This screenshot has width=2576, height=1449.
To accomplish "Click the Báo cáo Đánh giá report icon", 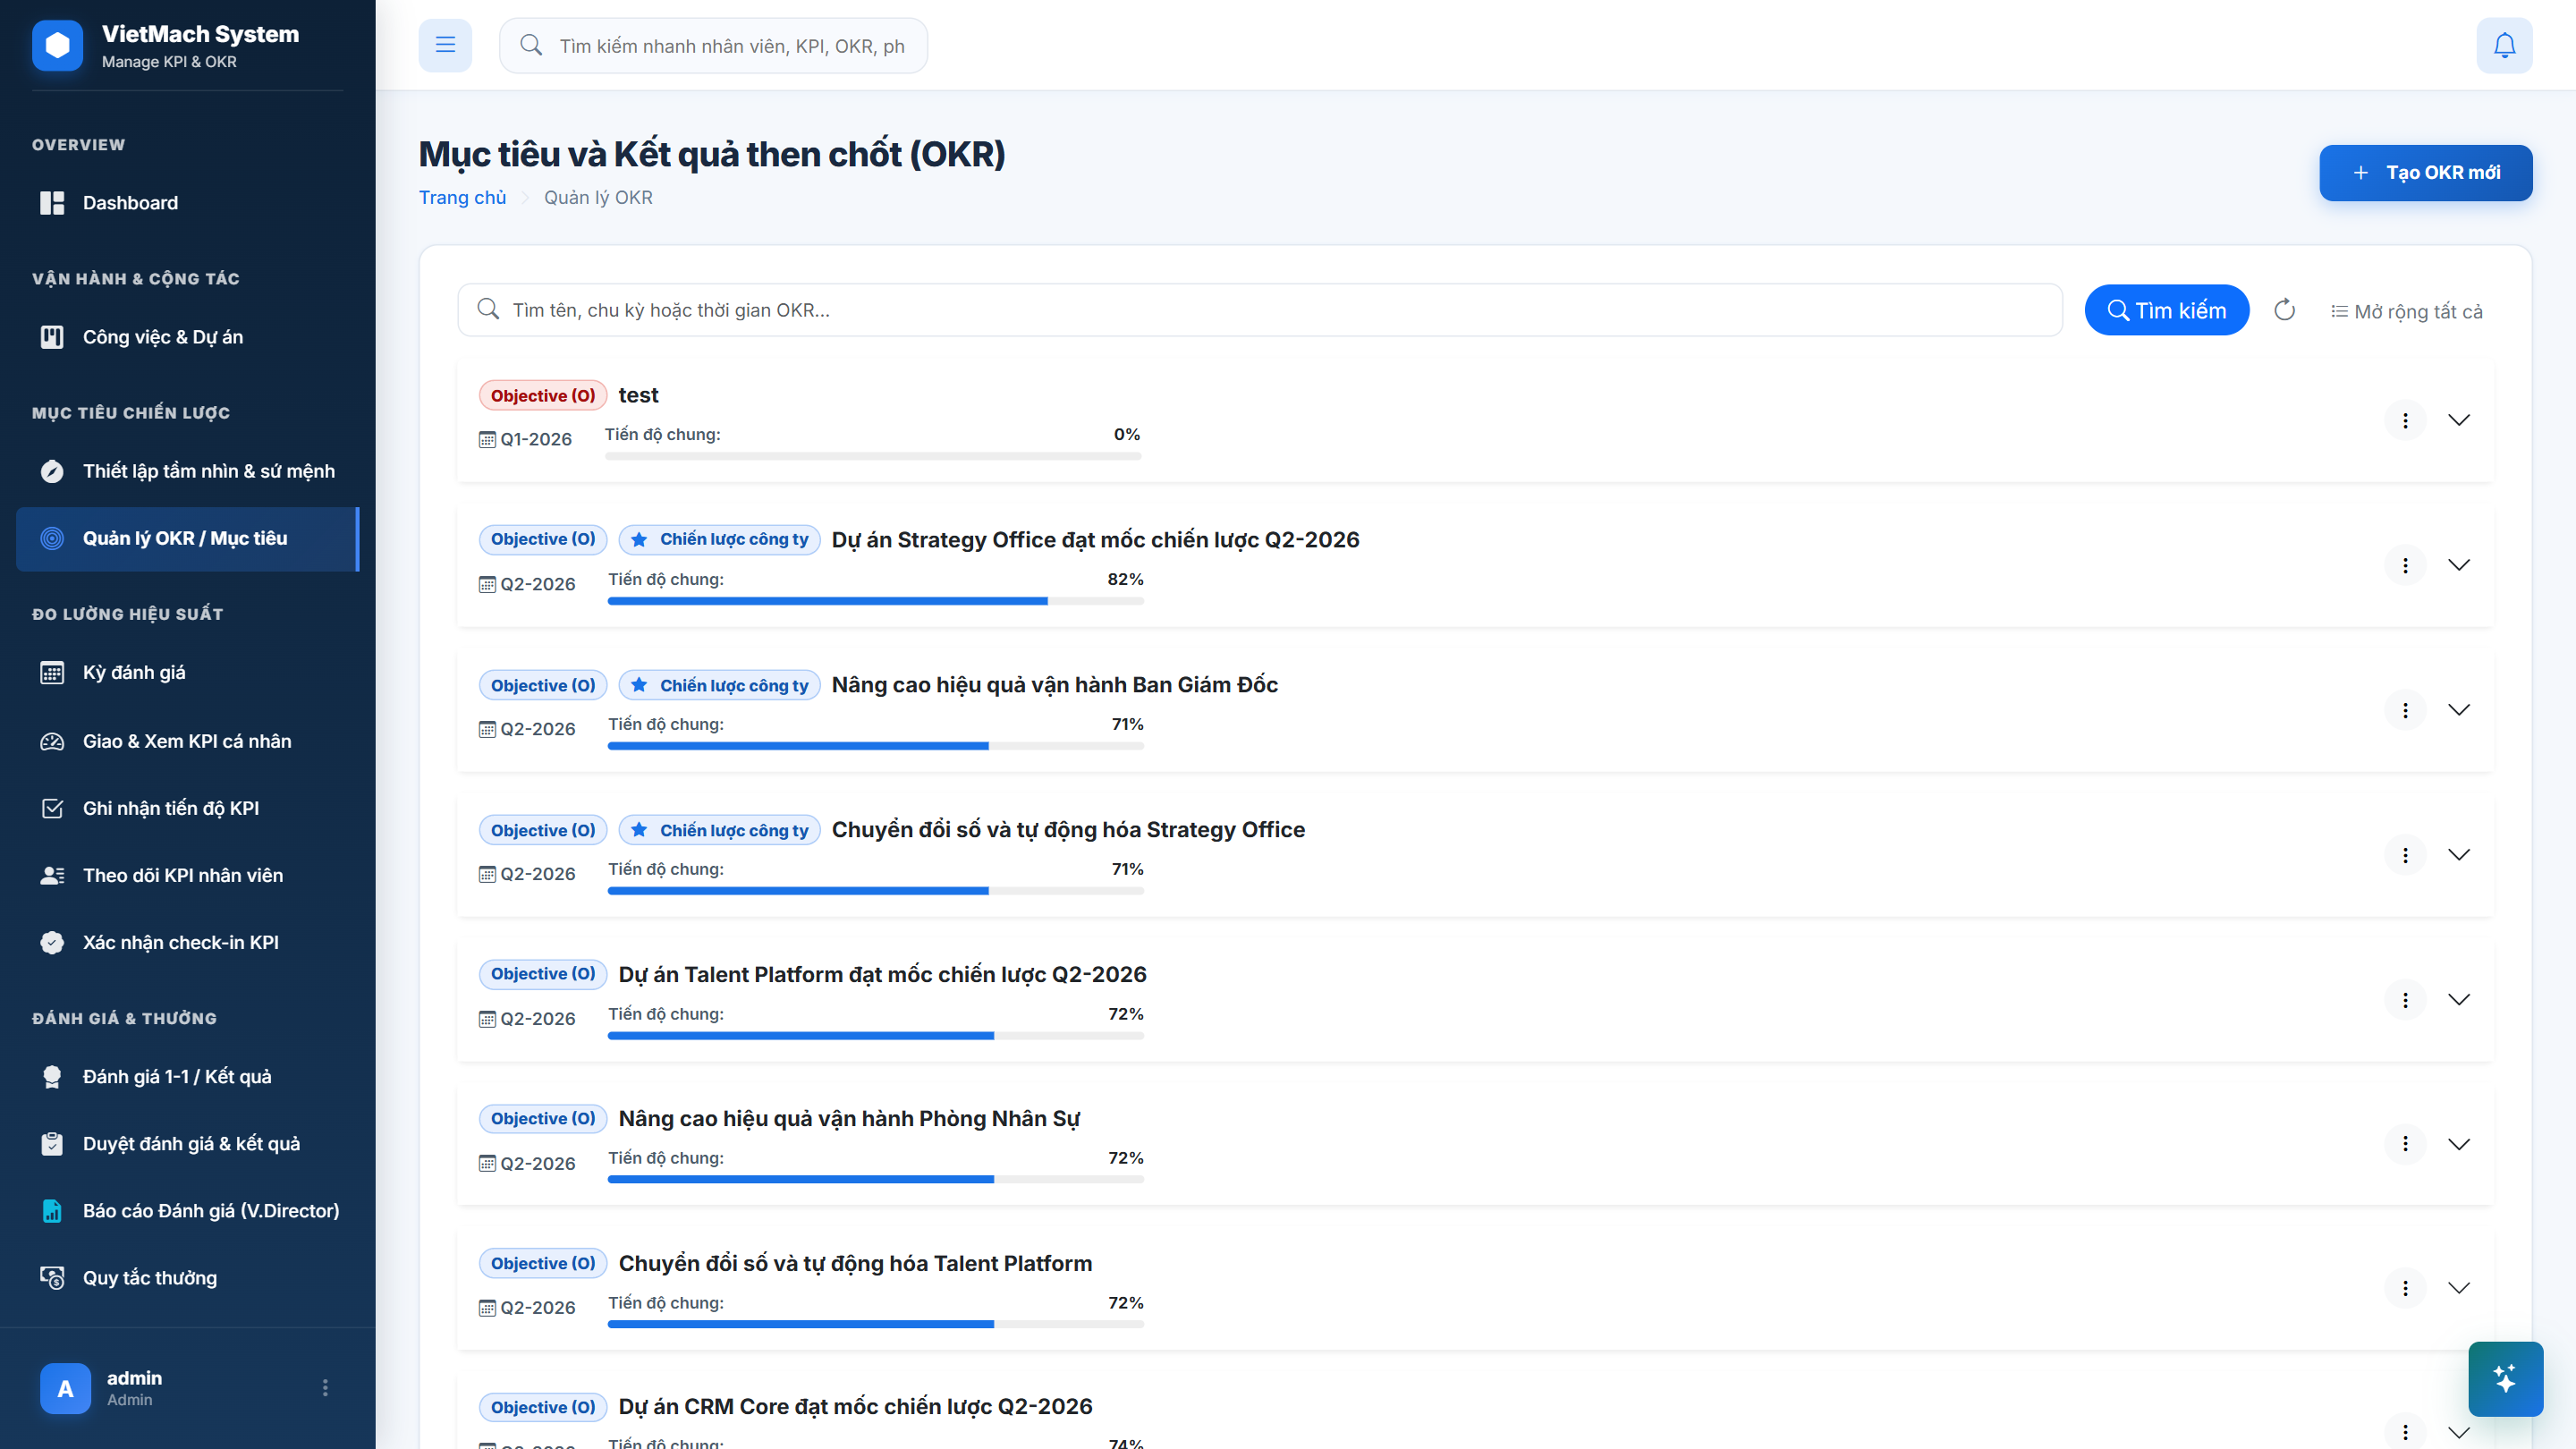I will tap(52, 1211).
